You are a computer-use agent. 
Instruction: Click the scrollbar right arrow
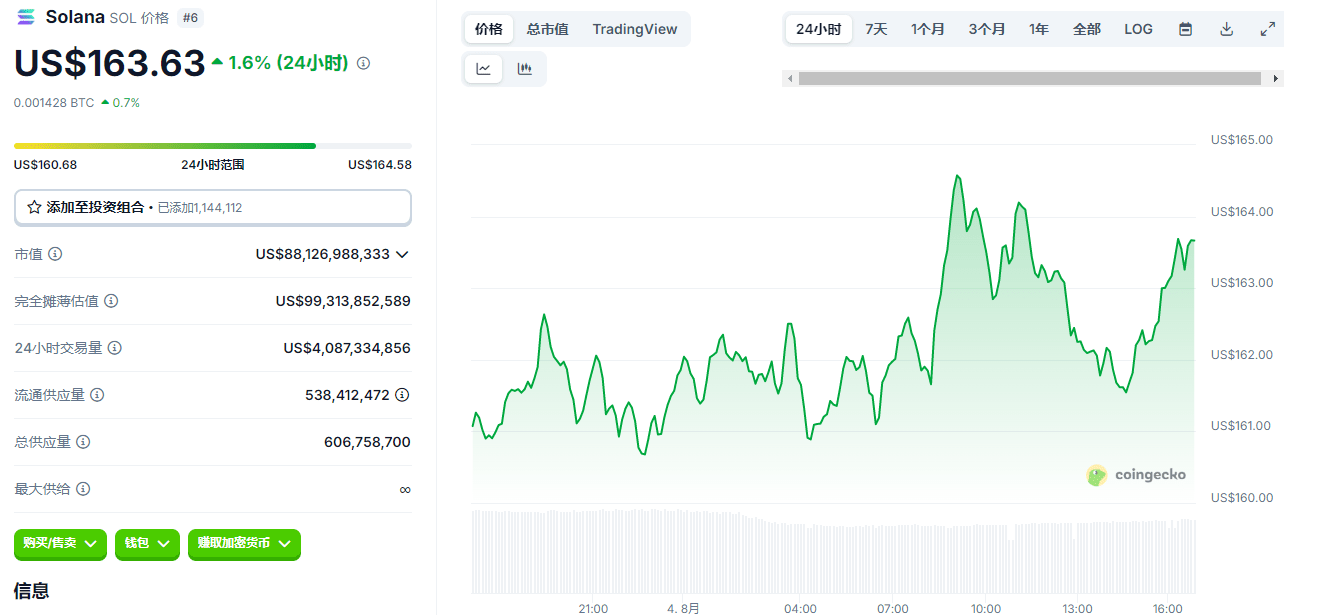[x=1275, y=78]
